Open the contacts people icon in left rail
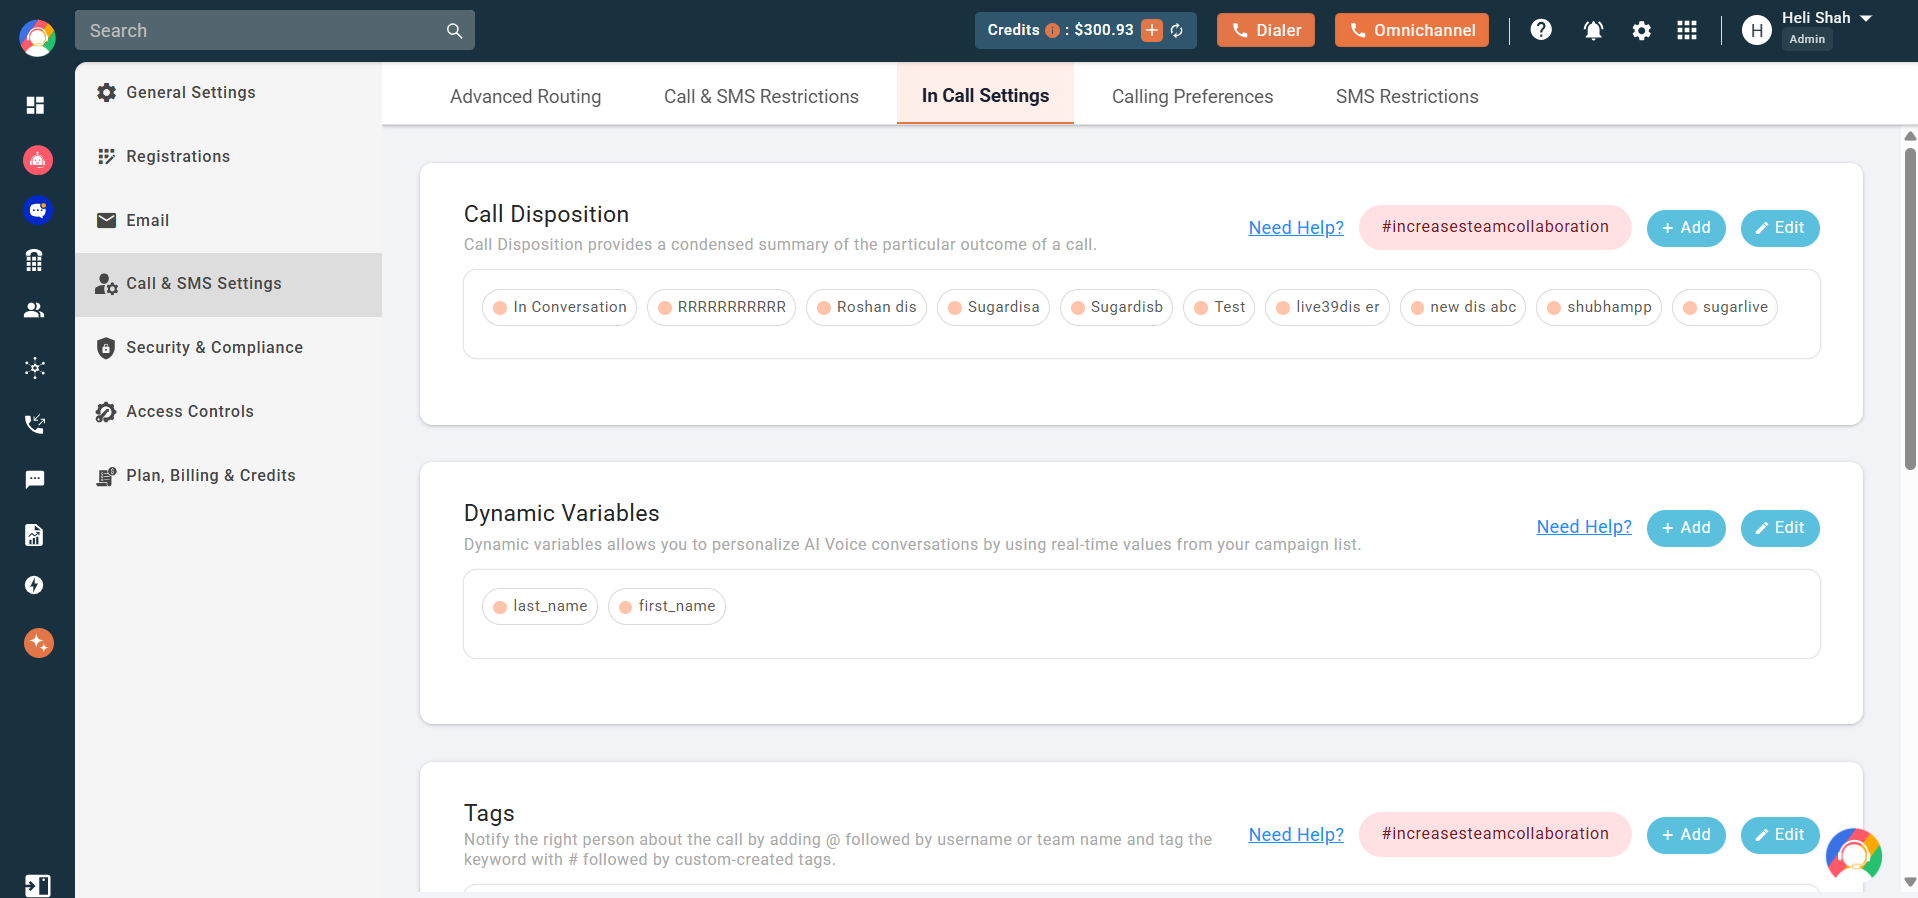The width and height of the screenshot is (1918, 898). coord(34,310)
